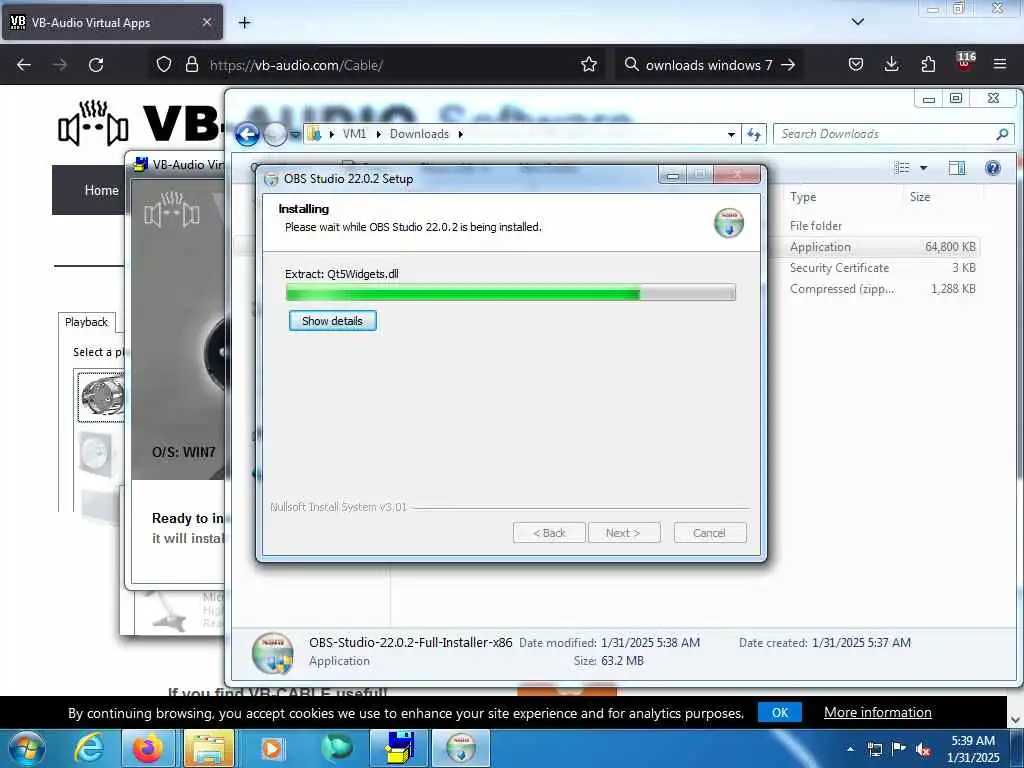Submit the search with arrow button
Viewport: 1024px width, 768px height.
click(788, 65)
